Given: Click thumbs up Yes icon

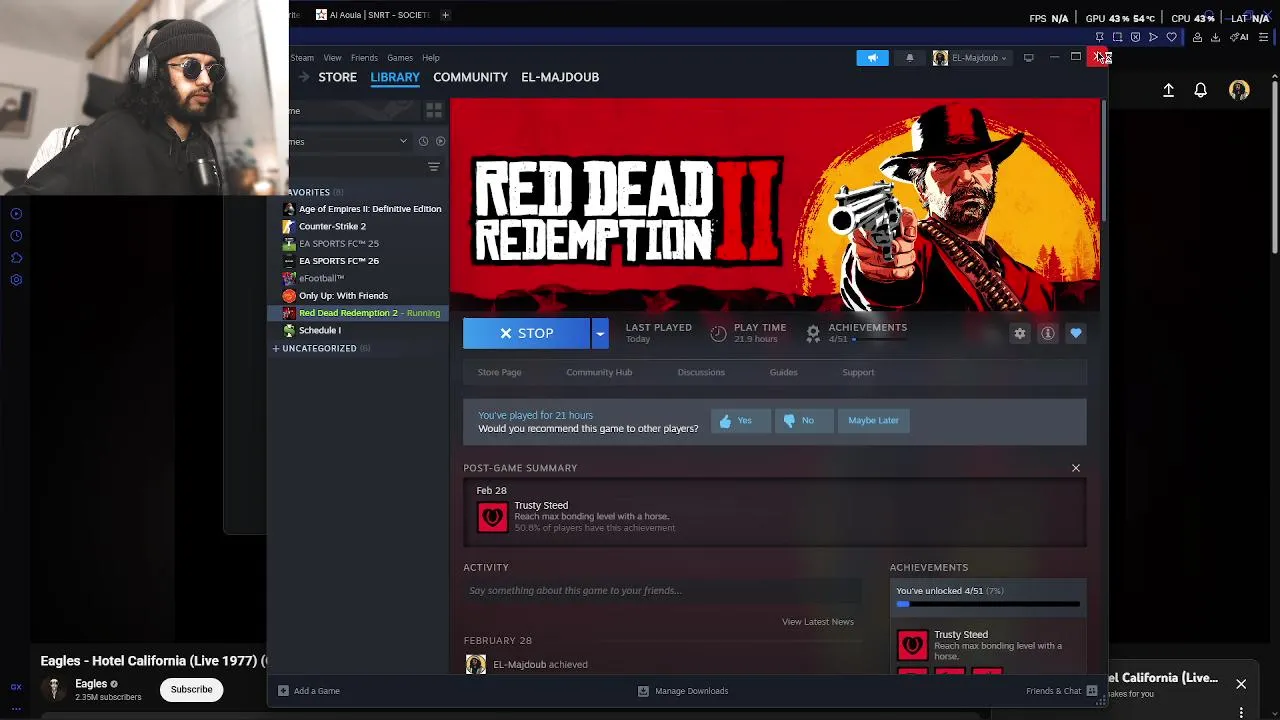Looking at the screenshot, I should (726, 421).
